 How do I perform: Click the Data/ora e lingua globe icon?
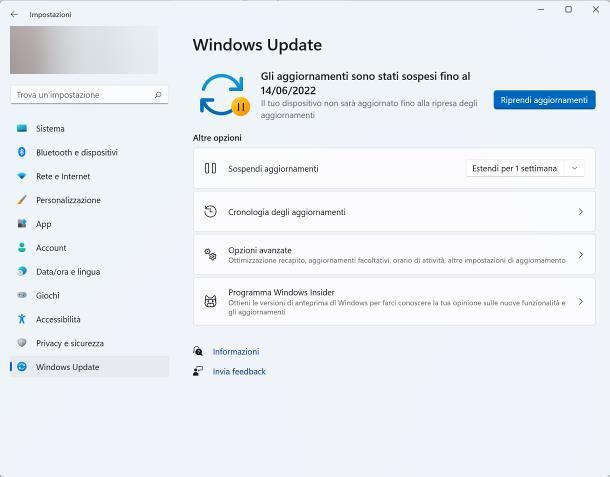pos(22,271)
